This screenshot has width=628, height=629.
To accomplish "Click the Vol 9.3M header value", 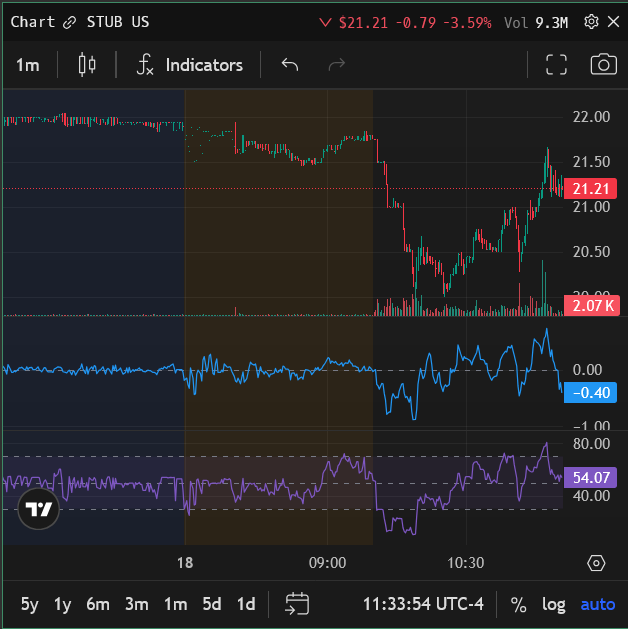I will [x=536, y=22].
